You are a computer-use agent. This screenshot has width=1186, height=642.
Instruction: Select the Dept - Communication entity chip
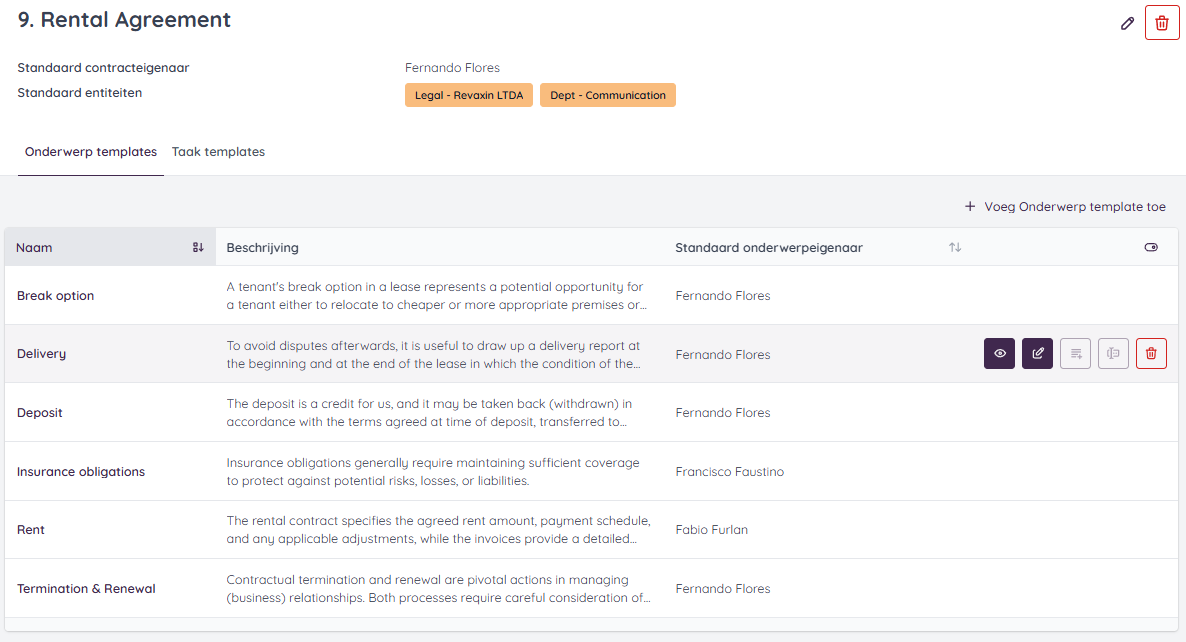(608, 94)
